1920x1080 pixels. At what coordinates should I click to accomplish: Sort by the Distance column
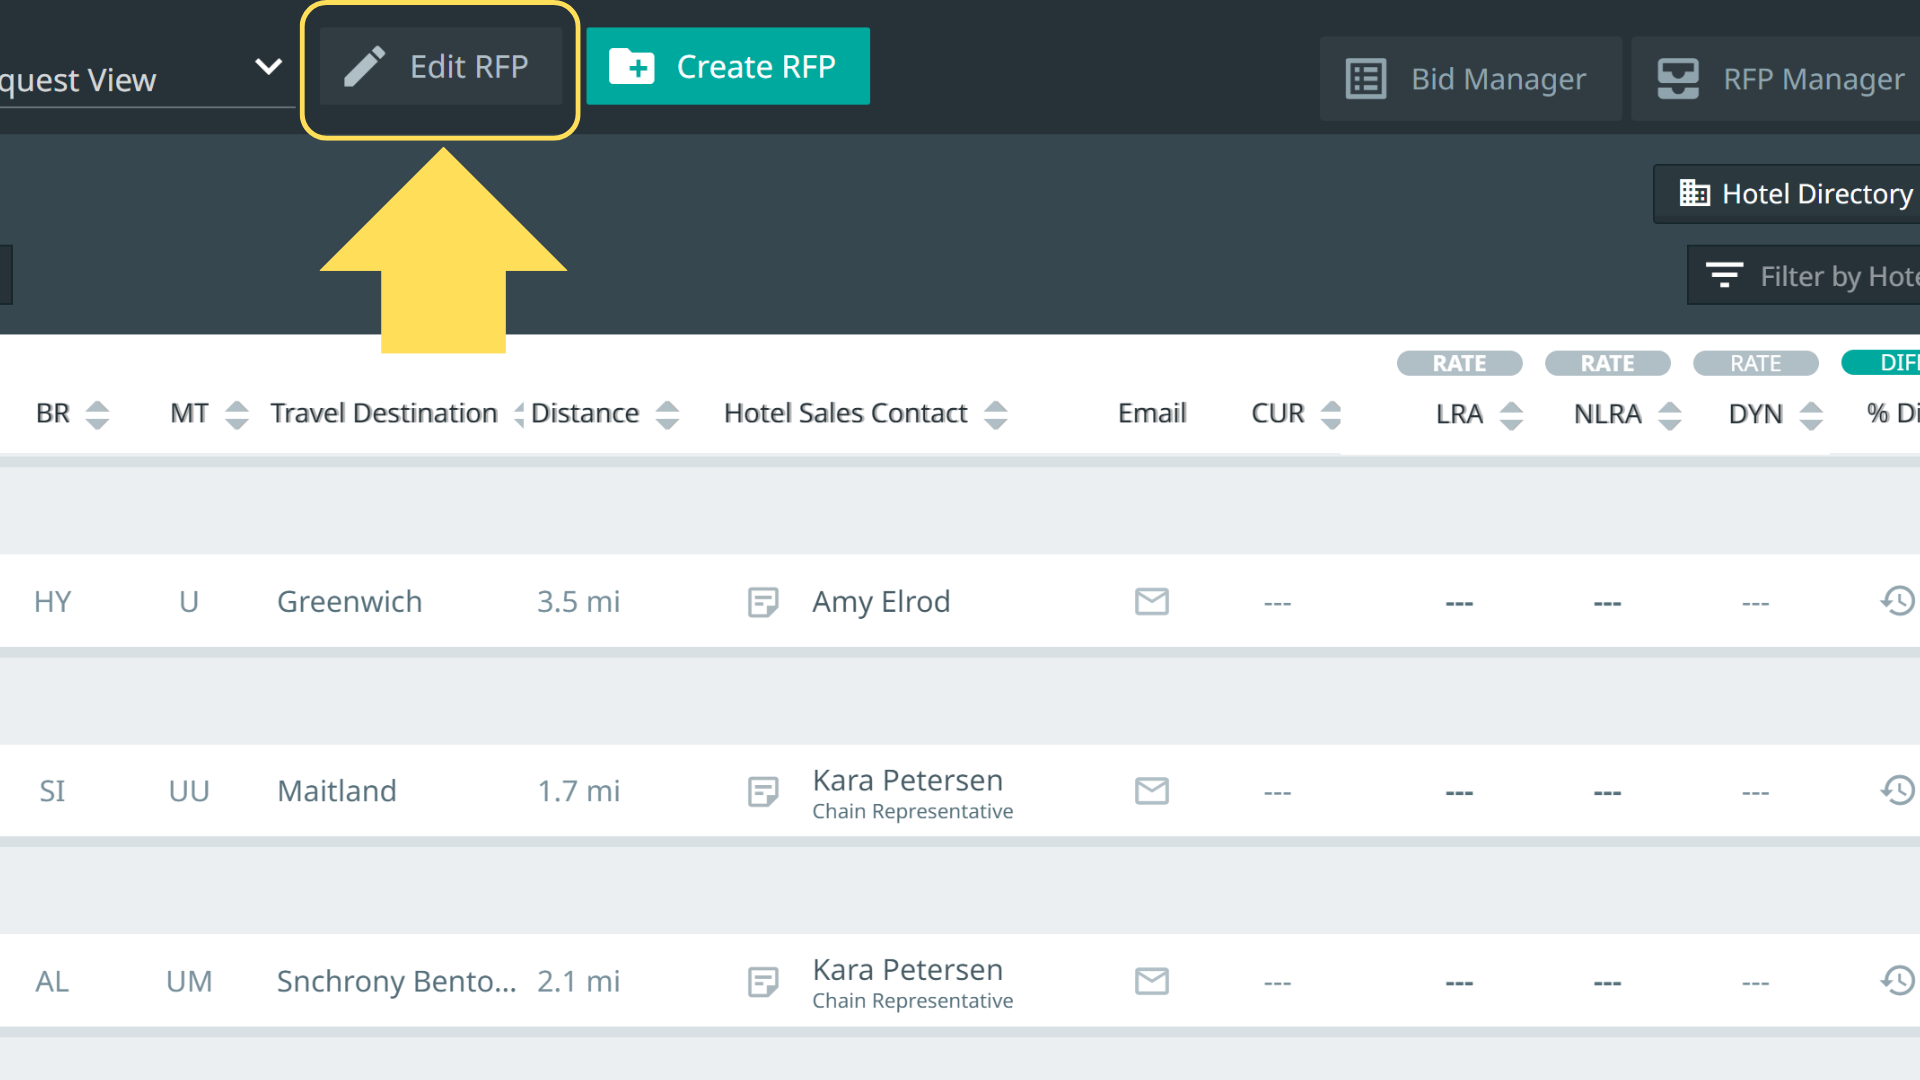click(667, 414)
